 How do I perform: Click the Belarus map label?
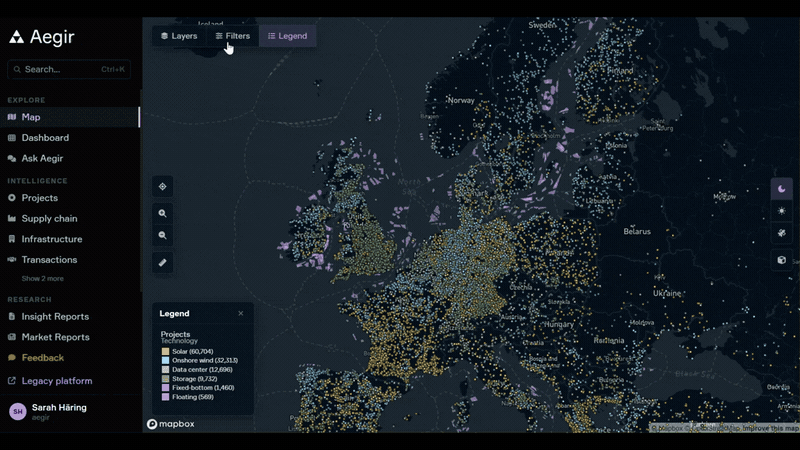click(637, 232)
